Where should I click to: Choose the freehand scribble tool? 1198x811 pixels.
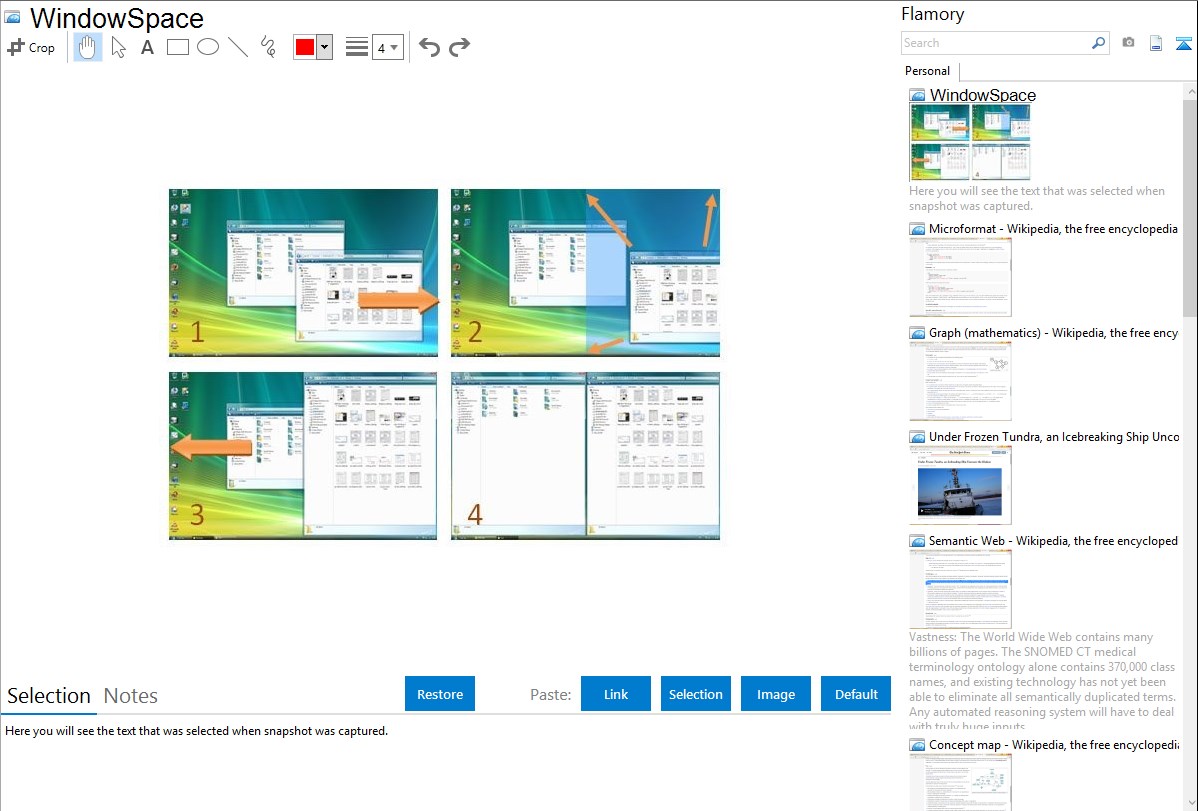(x=268, y=47)
